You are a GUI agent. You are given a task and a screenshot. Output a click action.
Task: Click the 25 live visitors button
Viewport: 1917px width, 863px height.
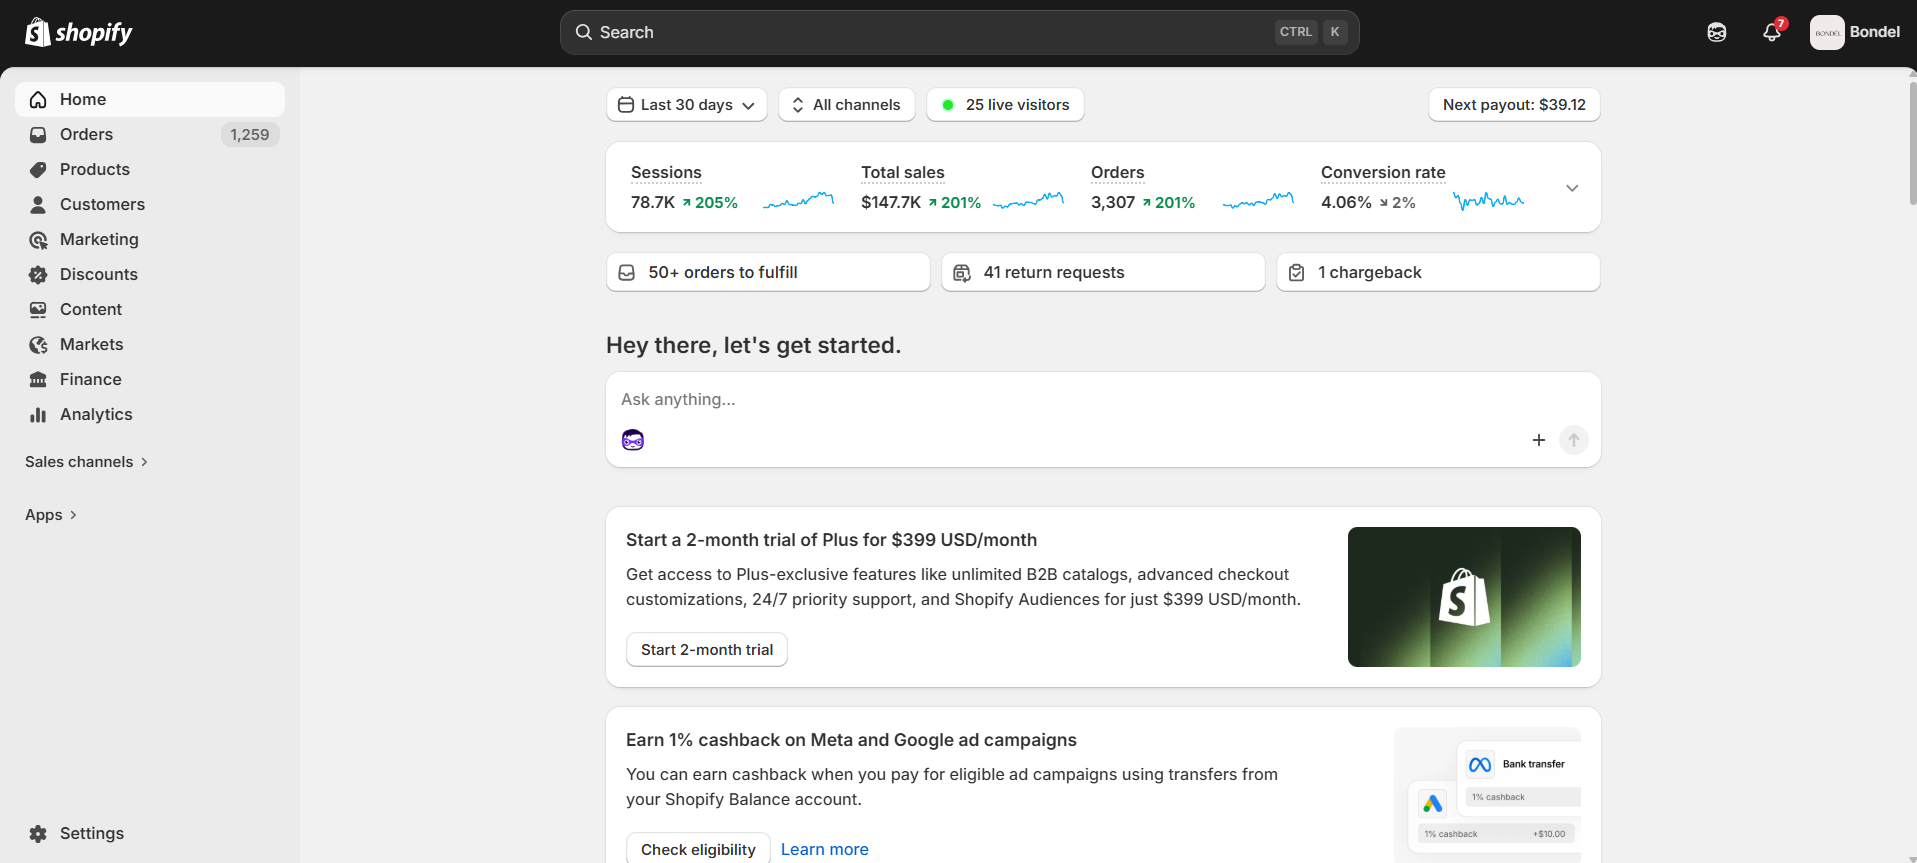coord(1006,105)
